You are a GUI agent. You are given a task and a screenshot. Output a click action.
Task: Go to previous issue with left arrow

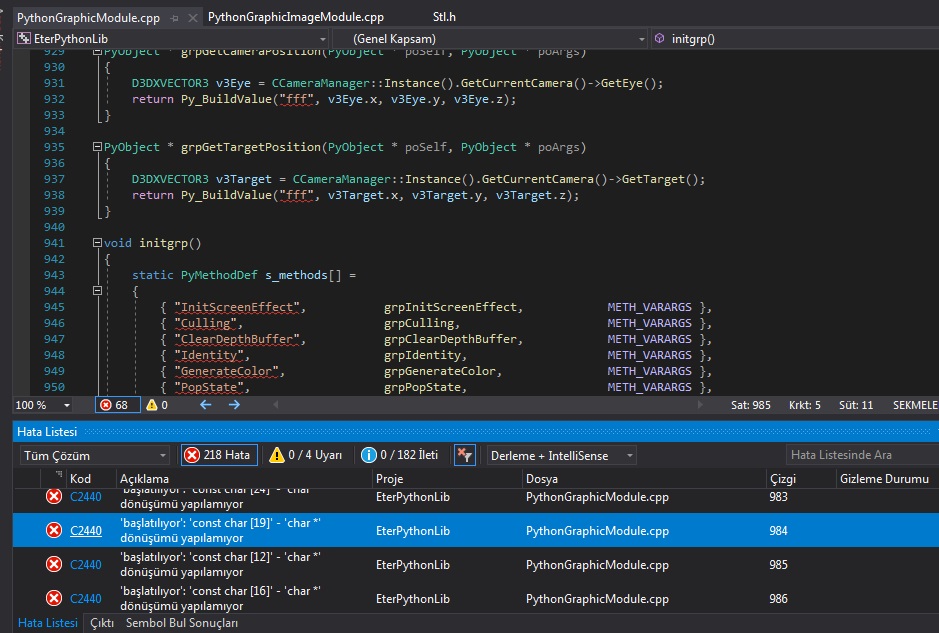[x=205, y=405]
